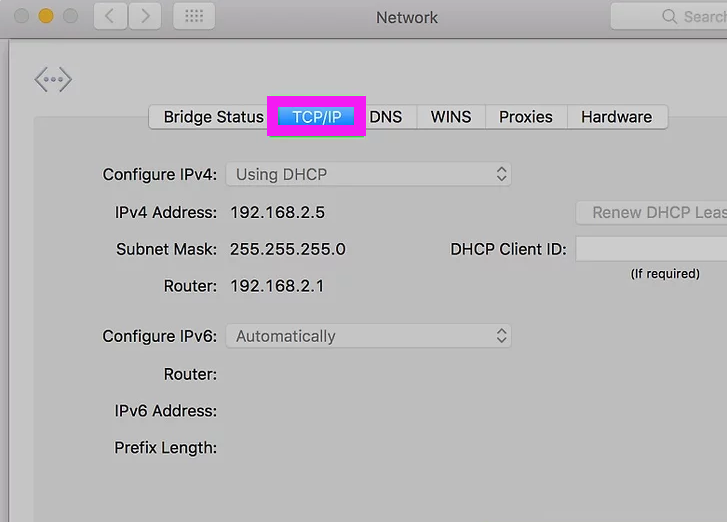Click the network bridge interface icon
Screen dimensions: 727x522
tap(53, 80)
